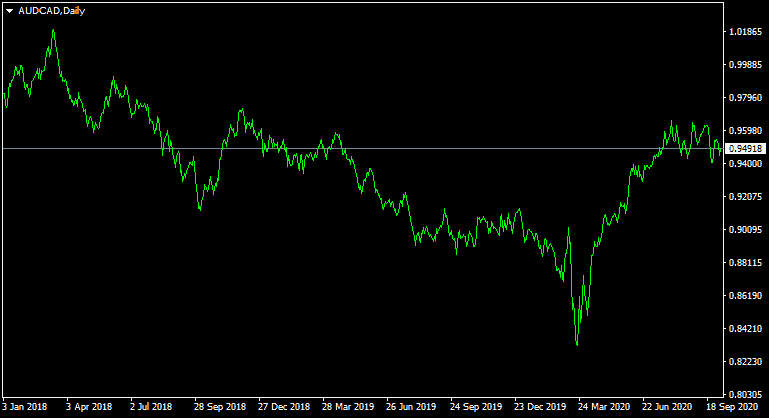Click the 24 Sep 2019 date label

tap(476, 407)
